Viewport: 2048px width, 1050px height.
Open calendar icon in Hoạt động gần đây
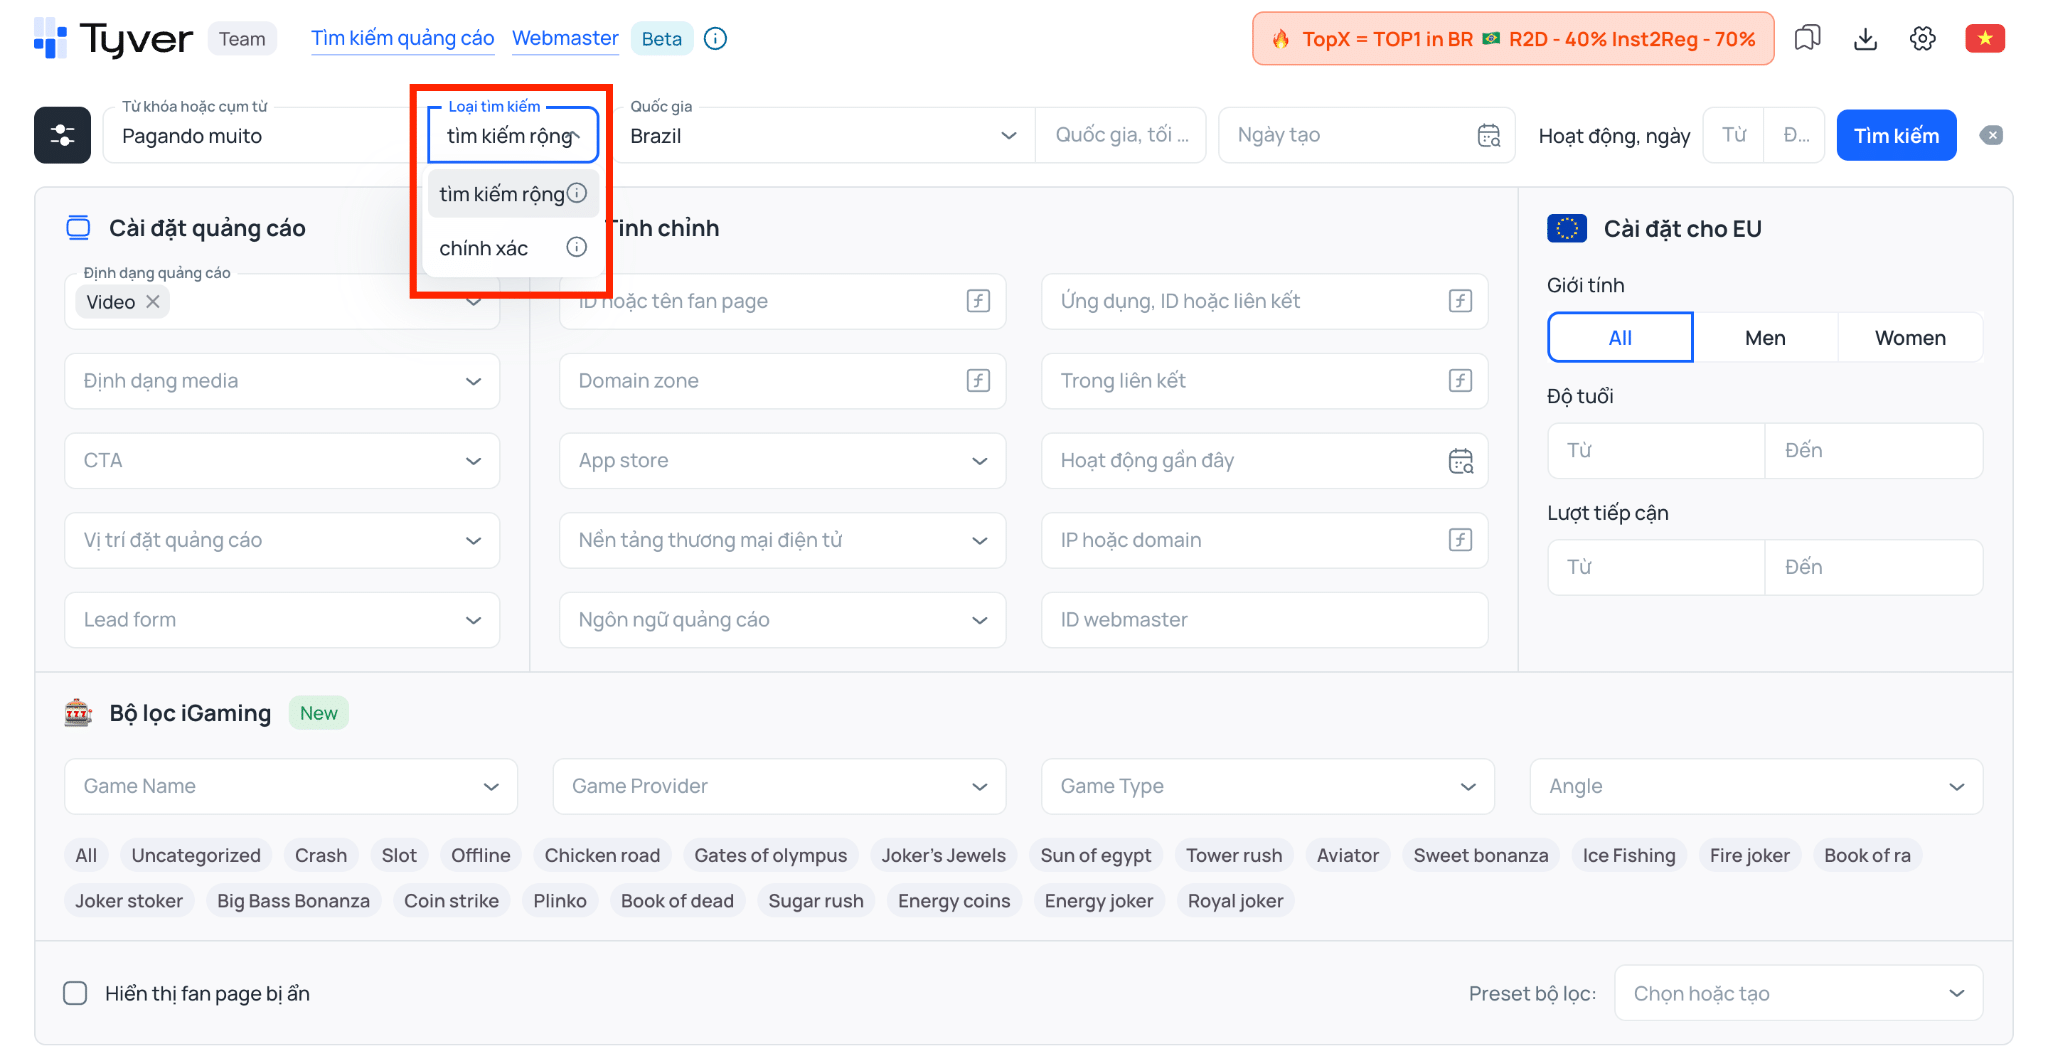[x=1460, y=460]
